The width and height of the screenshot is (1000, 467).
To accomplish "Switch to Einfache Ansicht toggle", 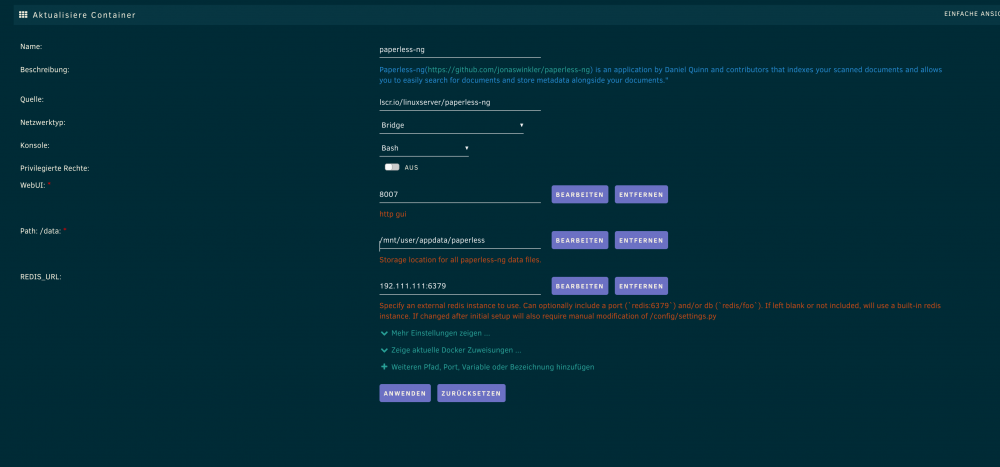I will pos(971,13).
